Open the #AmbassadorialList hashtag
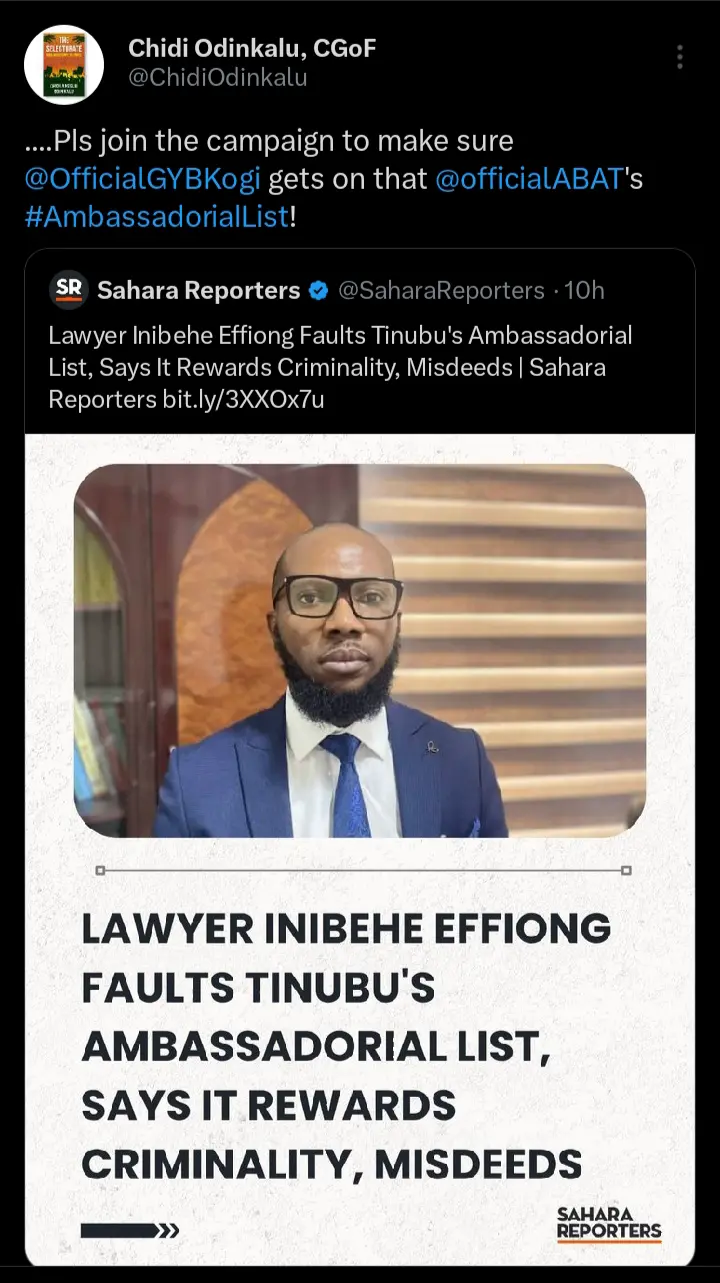720x1283 pixels. pos(156,216)
